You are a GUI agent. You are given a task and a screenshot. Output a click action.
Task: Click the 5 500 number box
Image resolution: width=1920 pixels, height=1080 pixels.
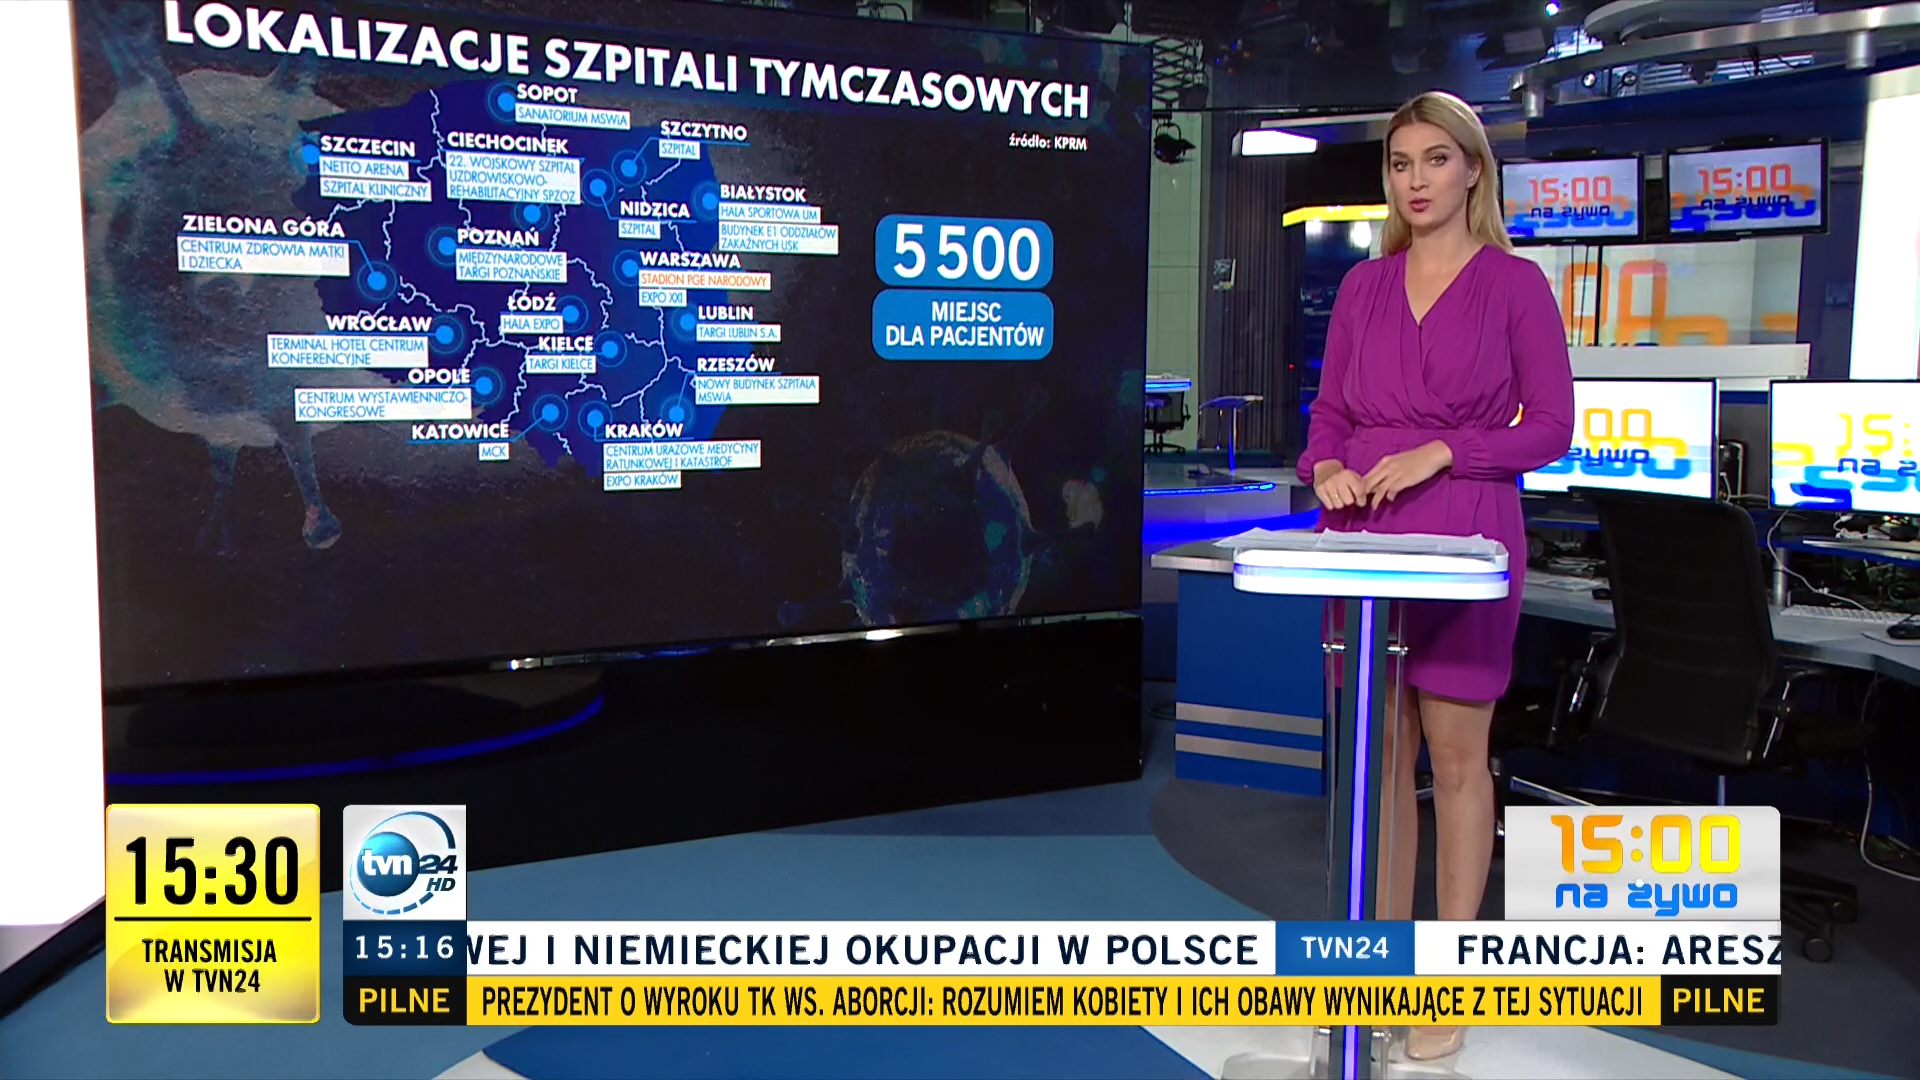(x=964, y=252)
